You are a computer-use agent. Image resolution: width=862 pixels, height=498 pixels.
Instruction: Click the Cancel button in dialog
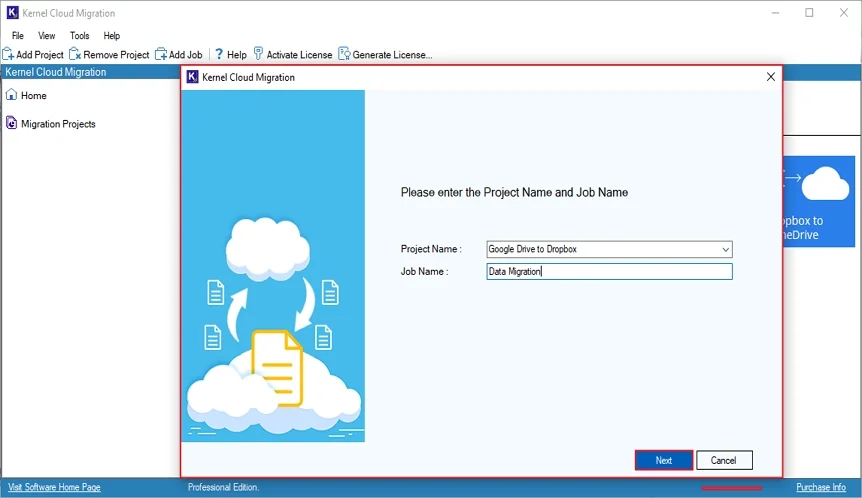pyautogui.click(x=724, y=461)
